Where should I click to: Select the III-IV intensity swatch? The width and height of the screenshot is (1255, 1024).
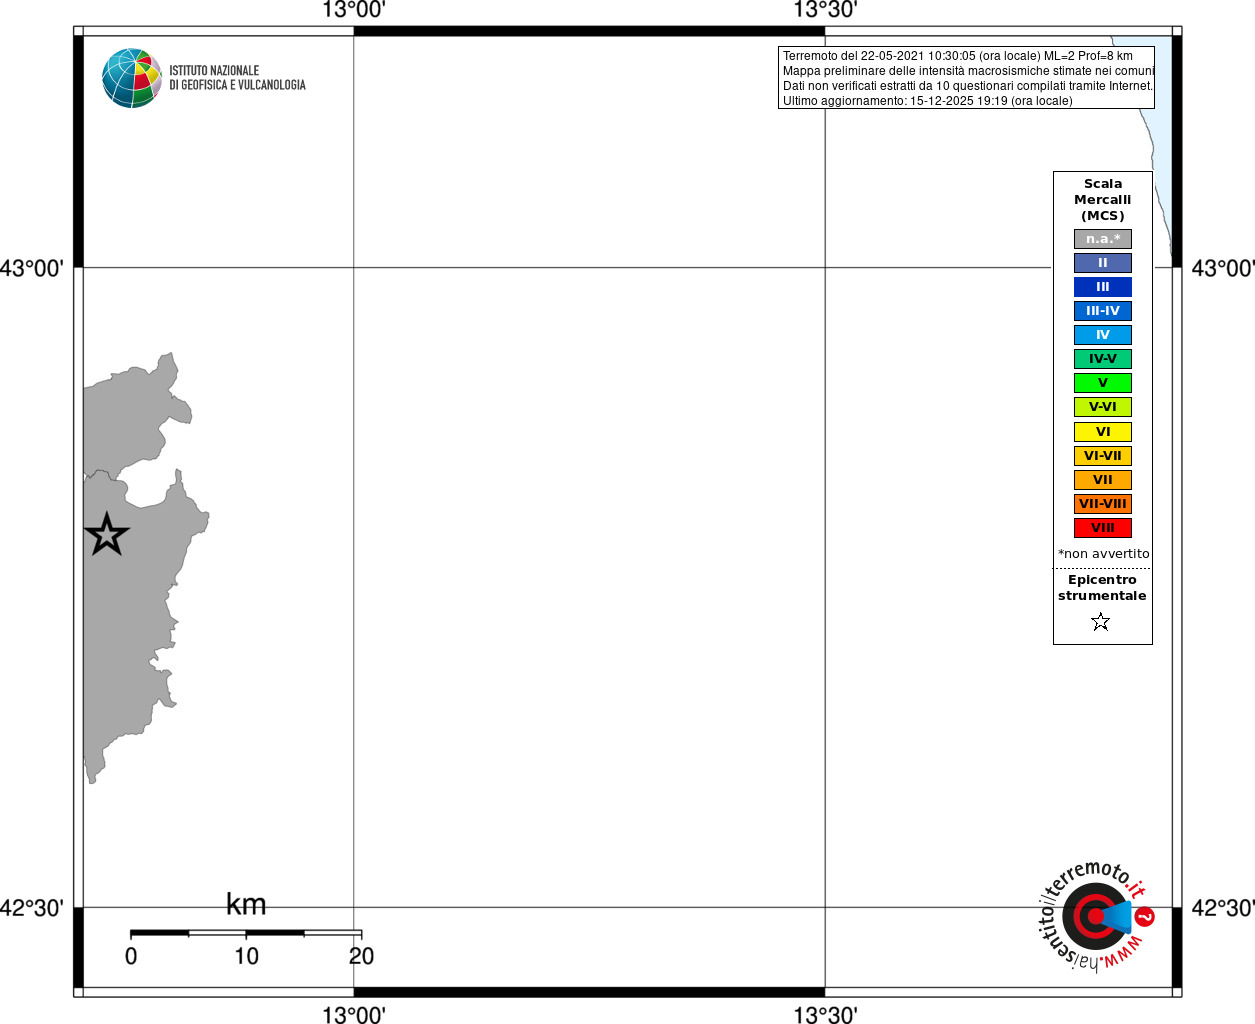point(1103,311)
